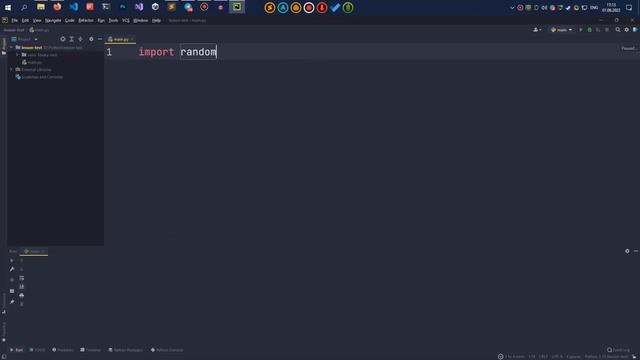Open Project panel options gear
The image size is (640, 360).
[91, 39]
